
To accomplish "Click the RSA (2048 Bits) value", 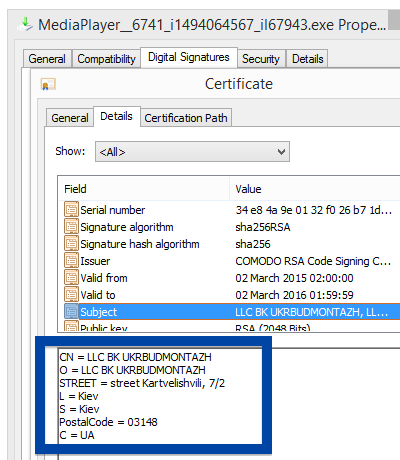I will (273, 327).
